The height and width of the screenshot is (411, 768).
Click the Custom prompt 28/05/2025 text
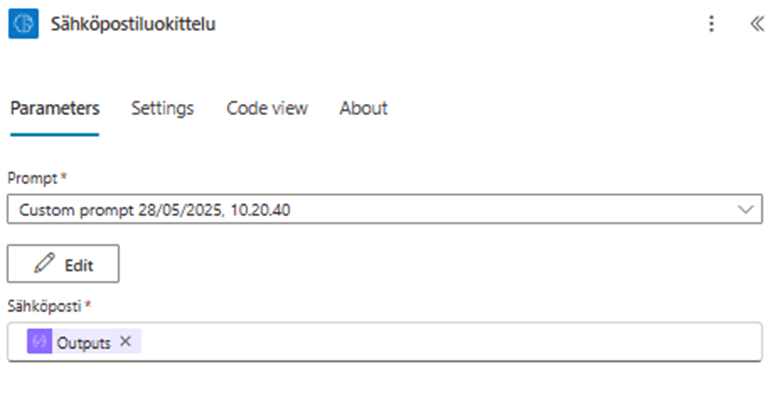[155, 210]
